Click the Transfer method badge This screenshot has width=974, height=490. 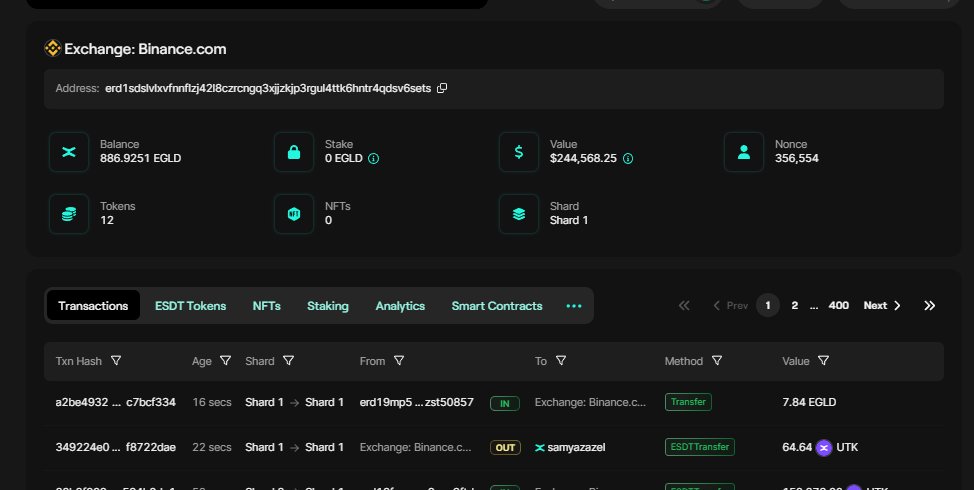[x=688, y=402]
